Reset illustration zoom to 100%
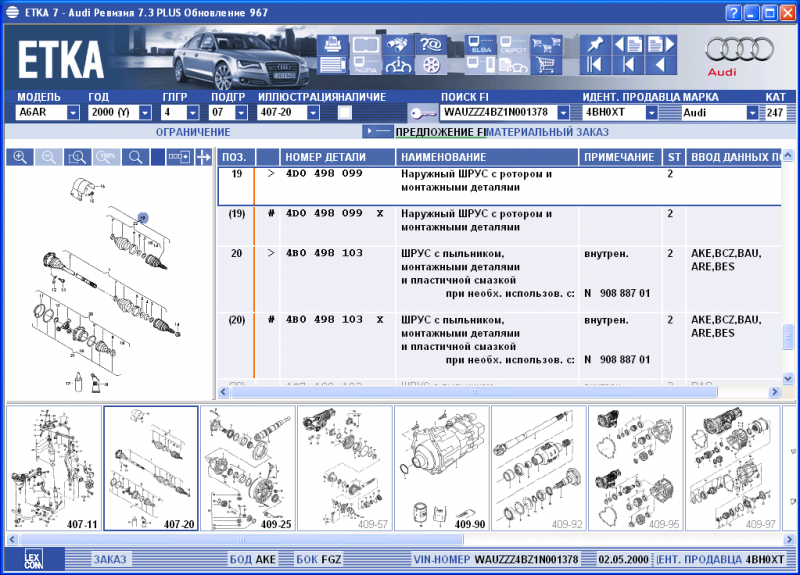800x575 pixels. coord(107,157)
